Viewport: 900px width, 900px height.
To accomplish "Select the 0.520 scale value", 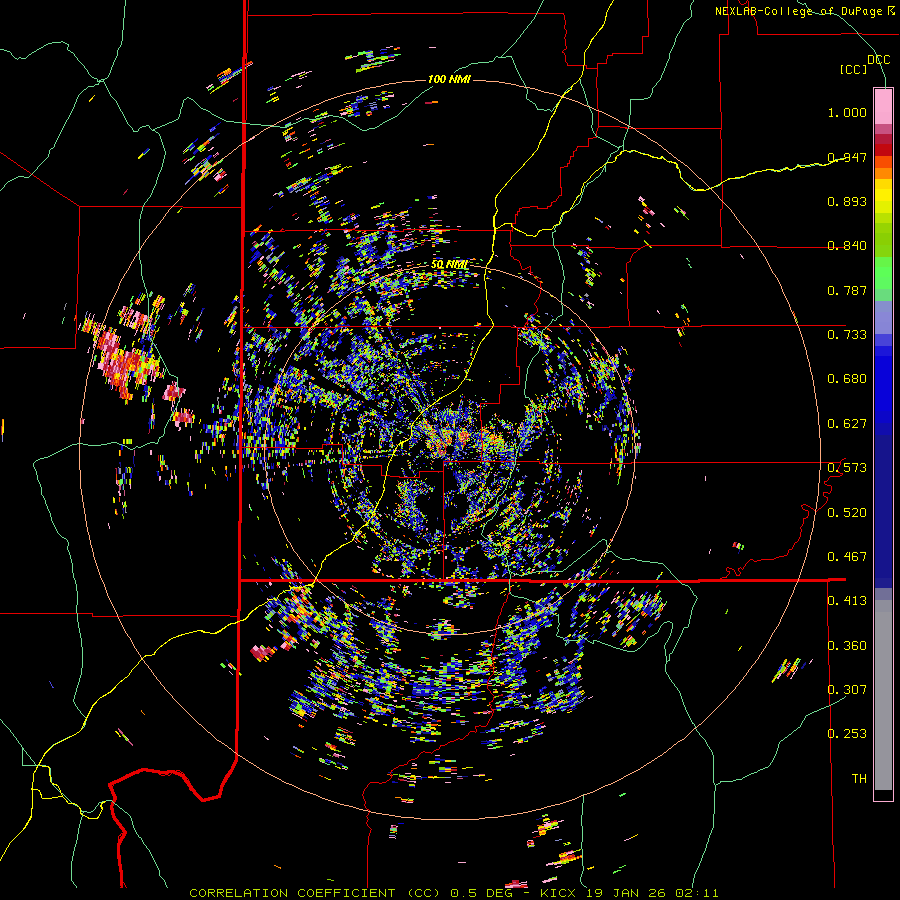I will pyautogui.click(x=847, y=513).
